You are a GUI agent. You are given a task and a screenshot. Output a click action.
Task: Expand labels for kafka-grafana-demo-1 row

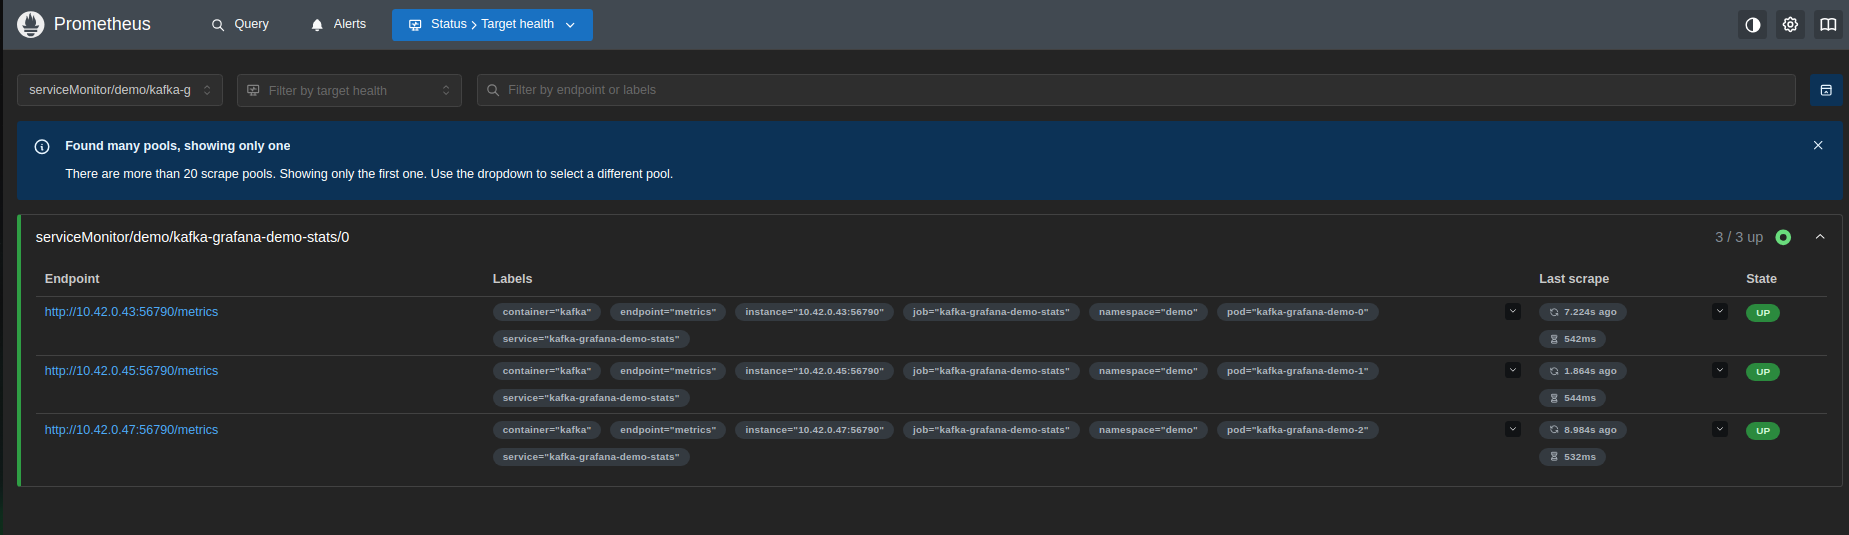1513,370
